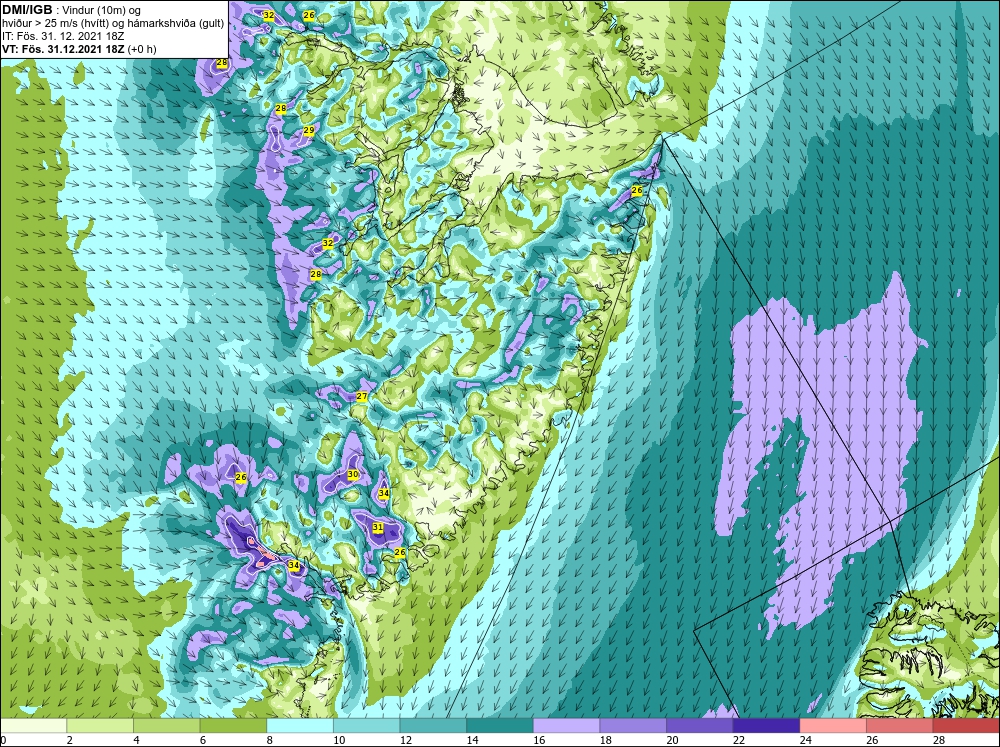Click the legend scale number 18

click(605, 740)
